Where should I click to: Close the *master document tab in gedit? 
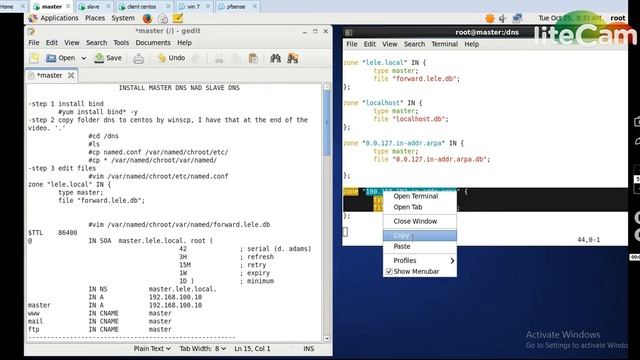[71, 76]
